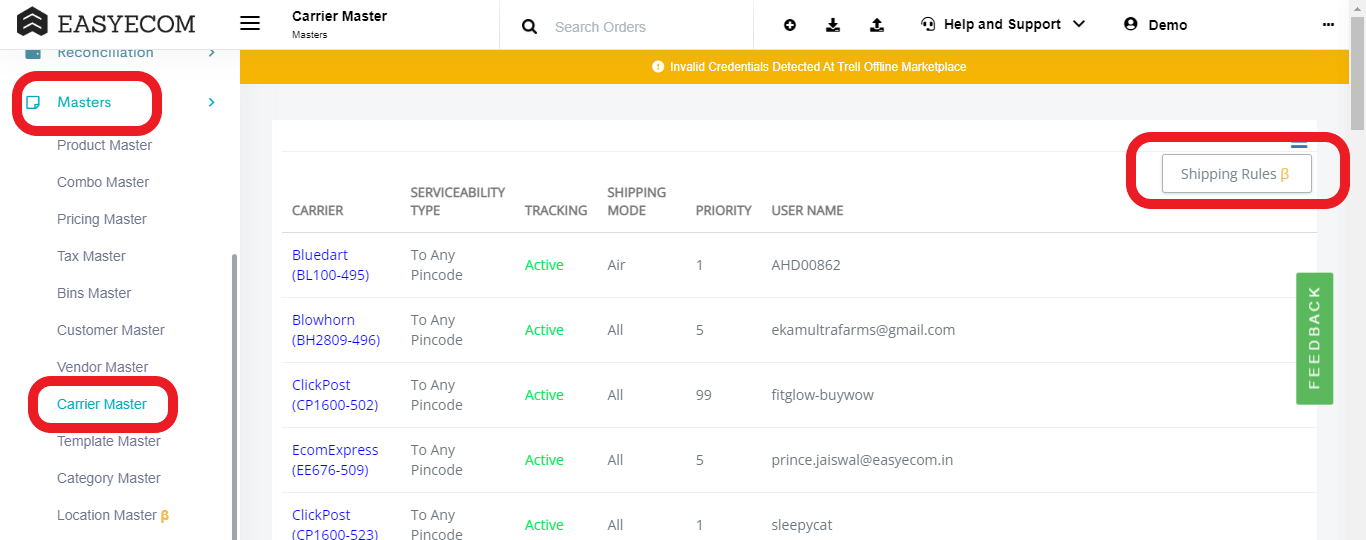Click the CARRIER column header
Image resolution: width=1366 pixels, height=540 pixels.
coord(318,211)
